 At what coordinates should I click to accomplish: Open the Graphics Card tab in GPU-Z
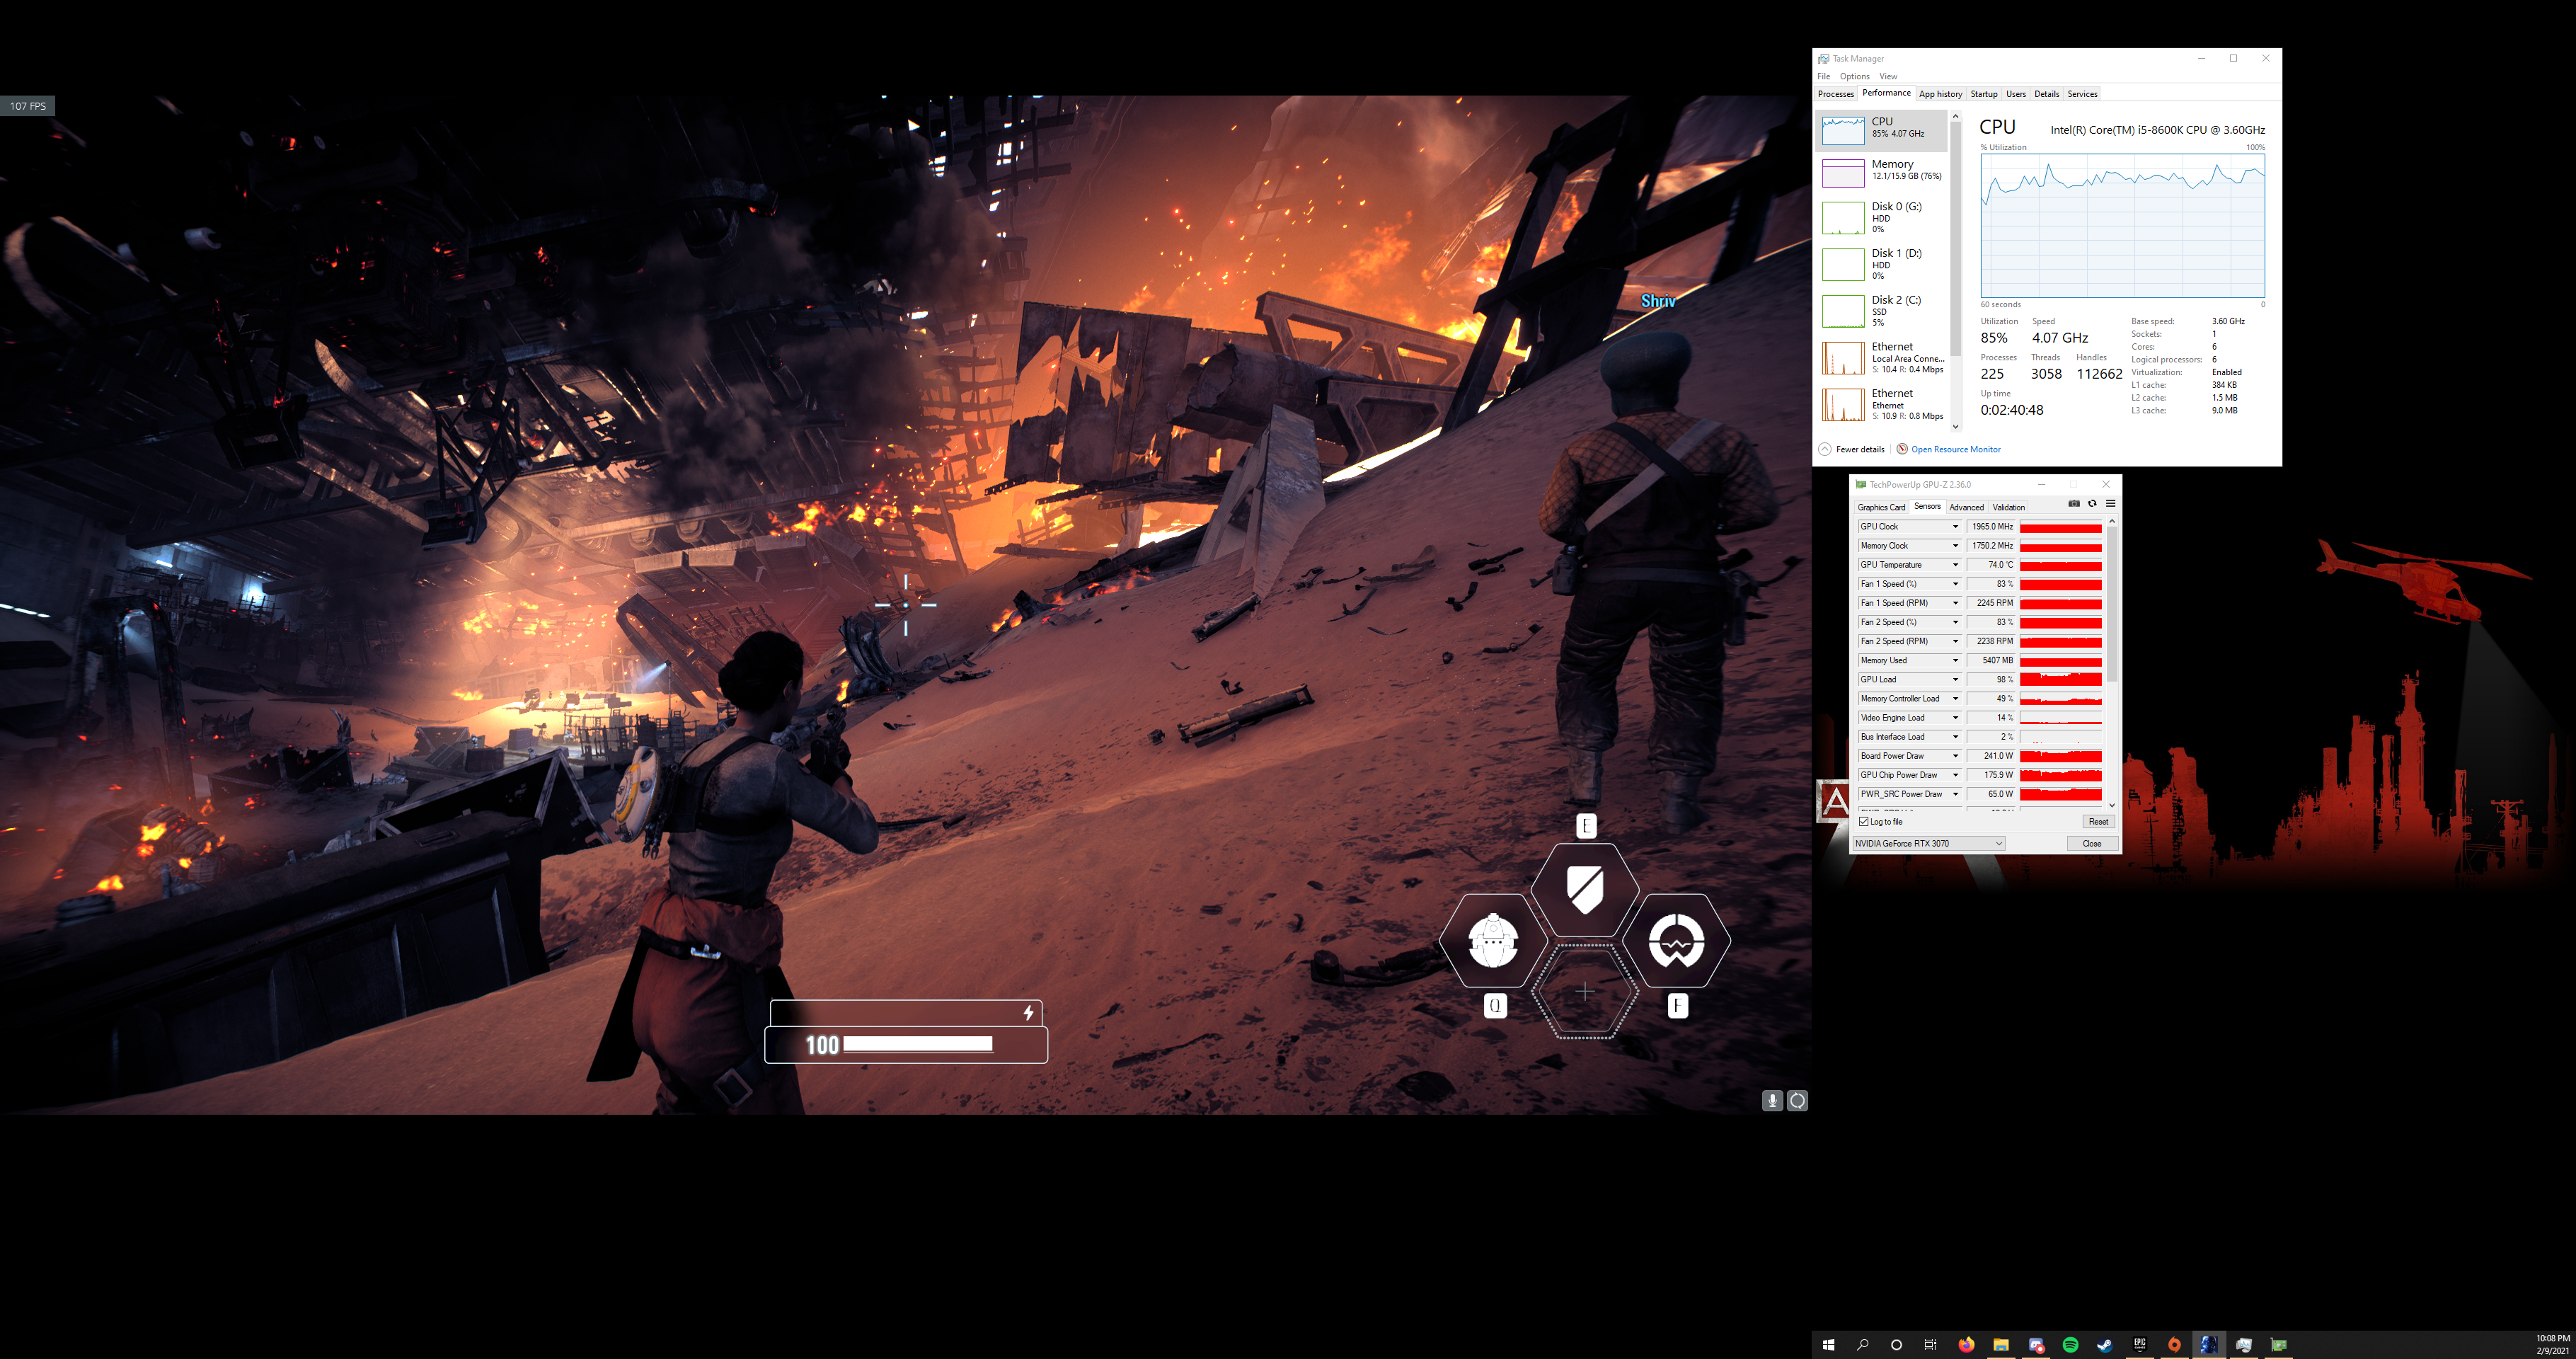1881,508
